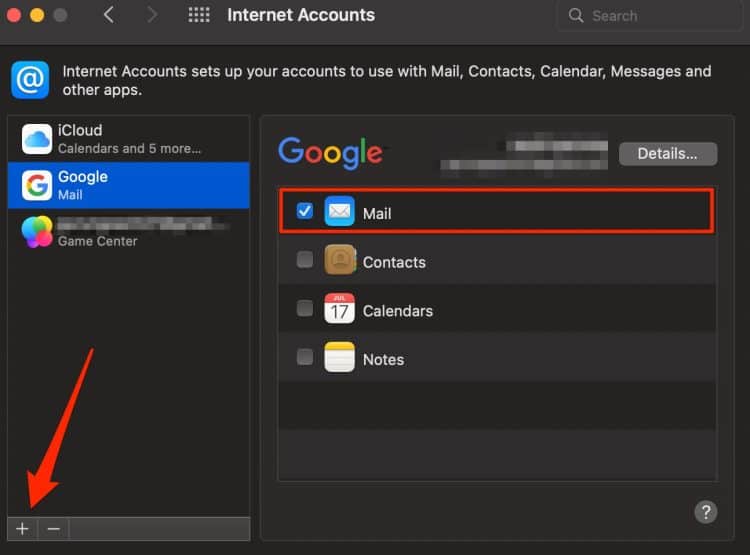Uncheck the Mail checkbox
Viewport: 750px width, 555px height.
(x=305, y=211)
